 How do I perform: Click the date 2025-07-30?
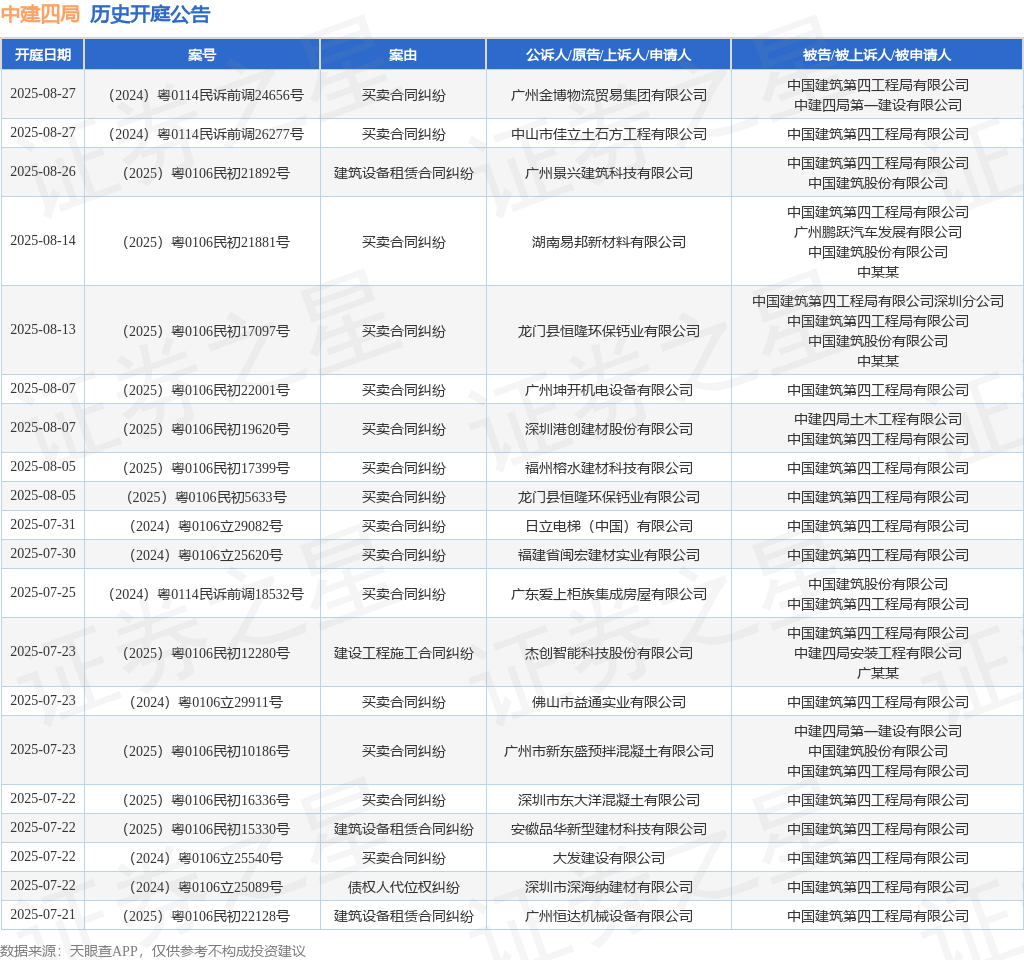tap(43, 554)
